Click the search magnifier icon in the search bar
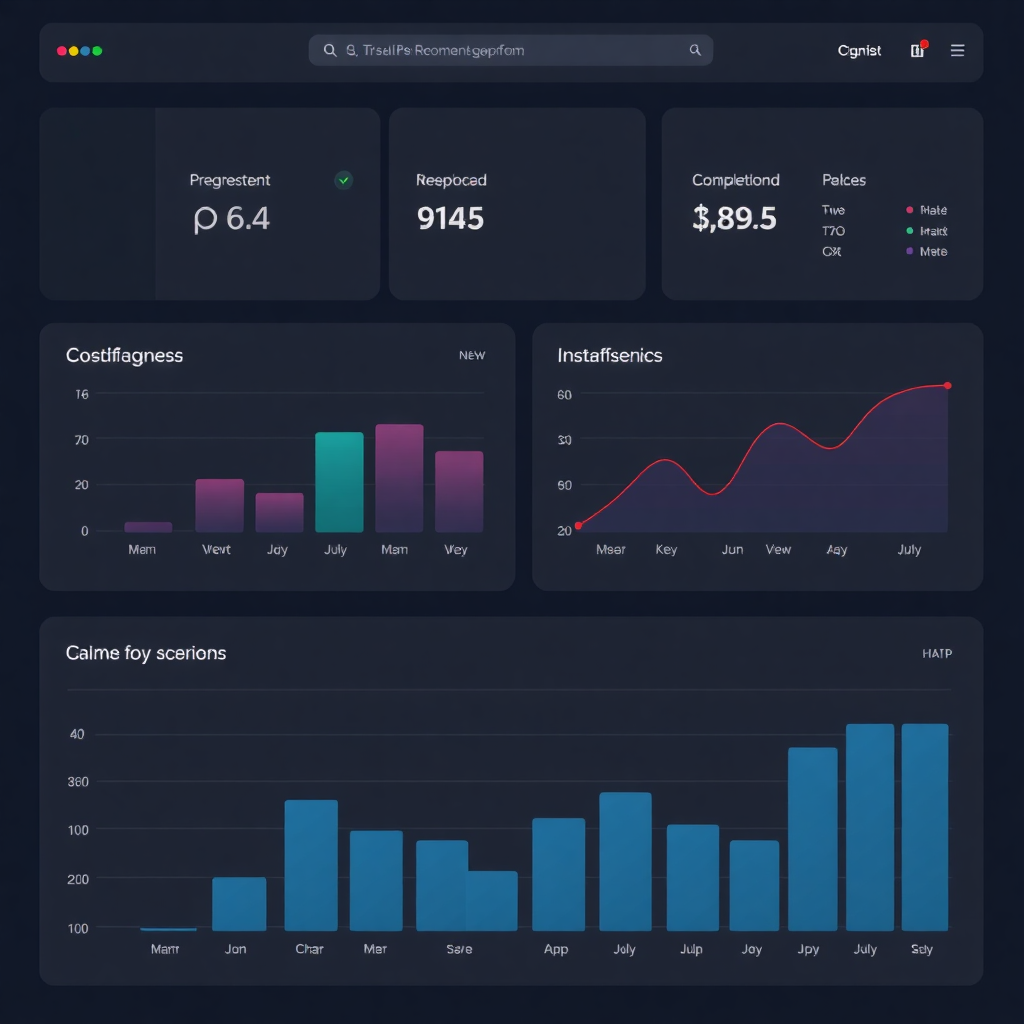This screenshot has width=1024, height=1024. pyautogui.click(x=329, y=50)
